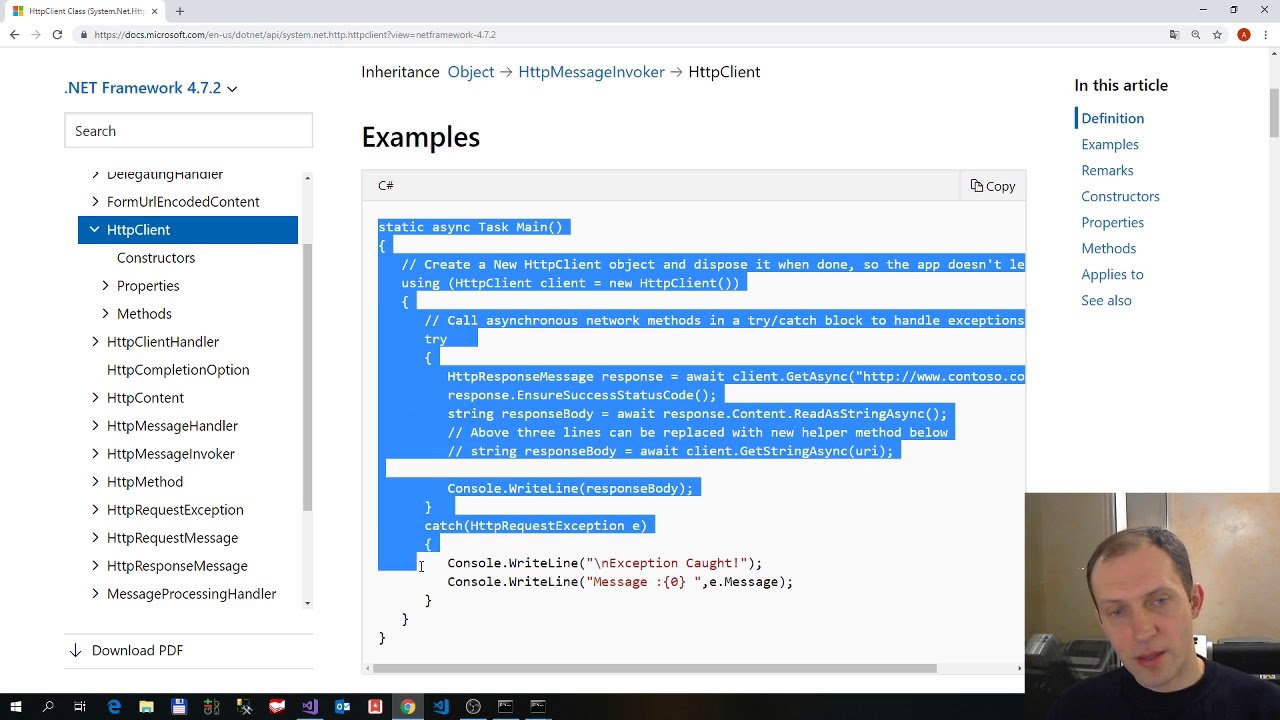1280x720 pixels.
Task: Expand the HttpRequestMessage node
Action: click(95, 538)
